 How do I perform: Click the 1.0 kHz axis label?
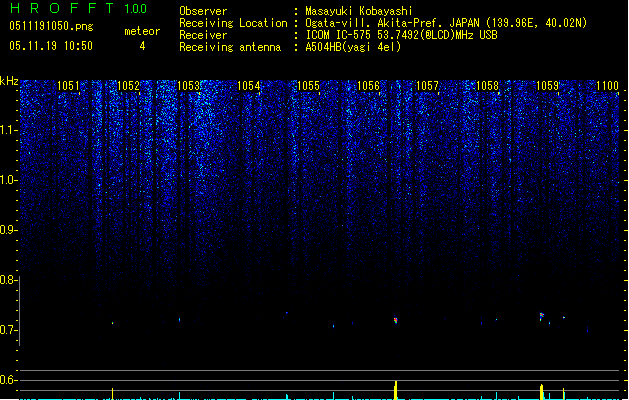pos(8,180)
